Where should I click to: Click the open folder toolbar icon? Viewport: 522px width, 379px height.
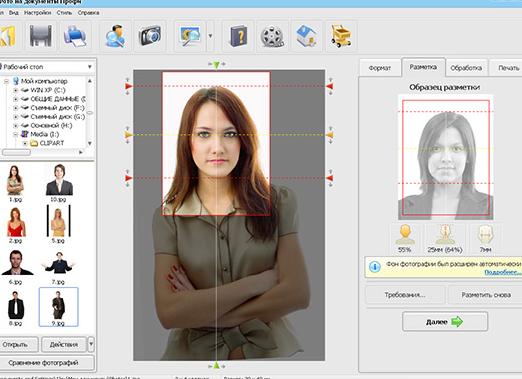click(x=7, y=36)
